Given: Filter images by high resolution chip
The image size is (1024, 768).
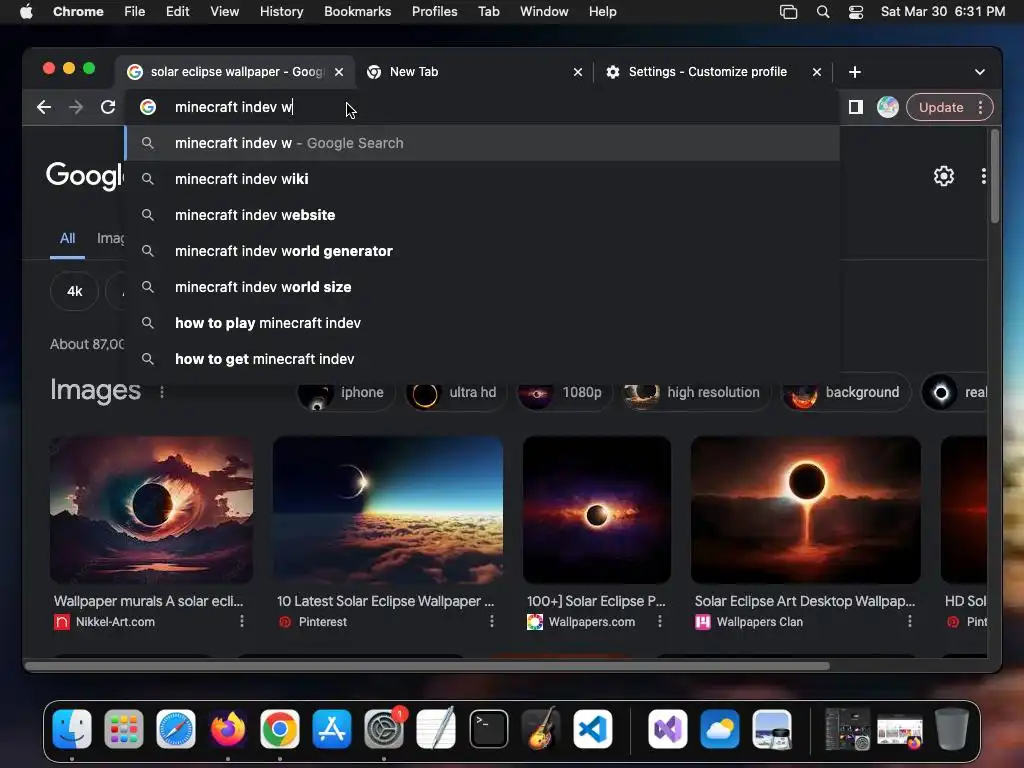Looking at the screenshot, I should [696, 392].
